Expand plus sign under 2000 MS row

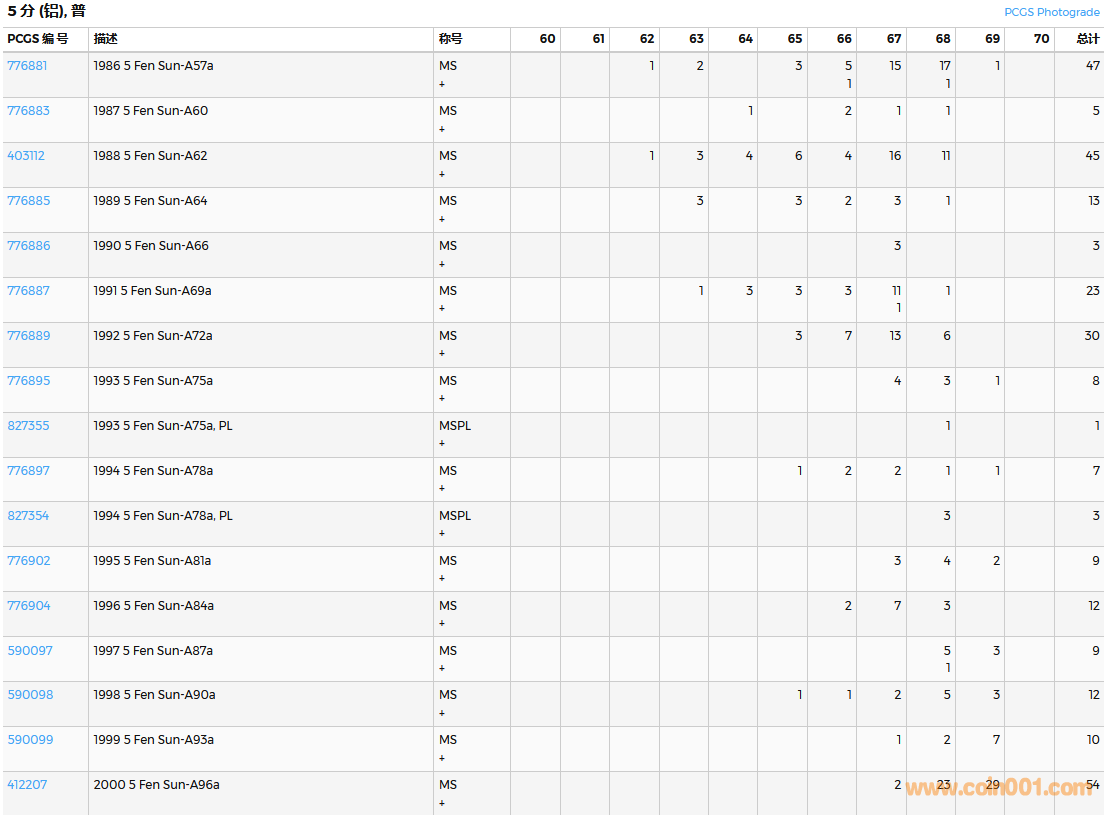coord(442,803)
